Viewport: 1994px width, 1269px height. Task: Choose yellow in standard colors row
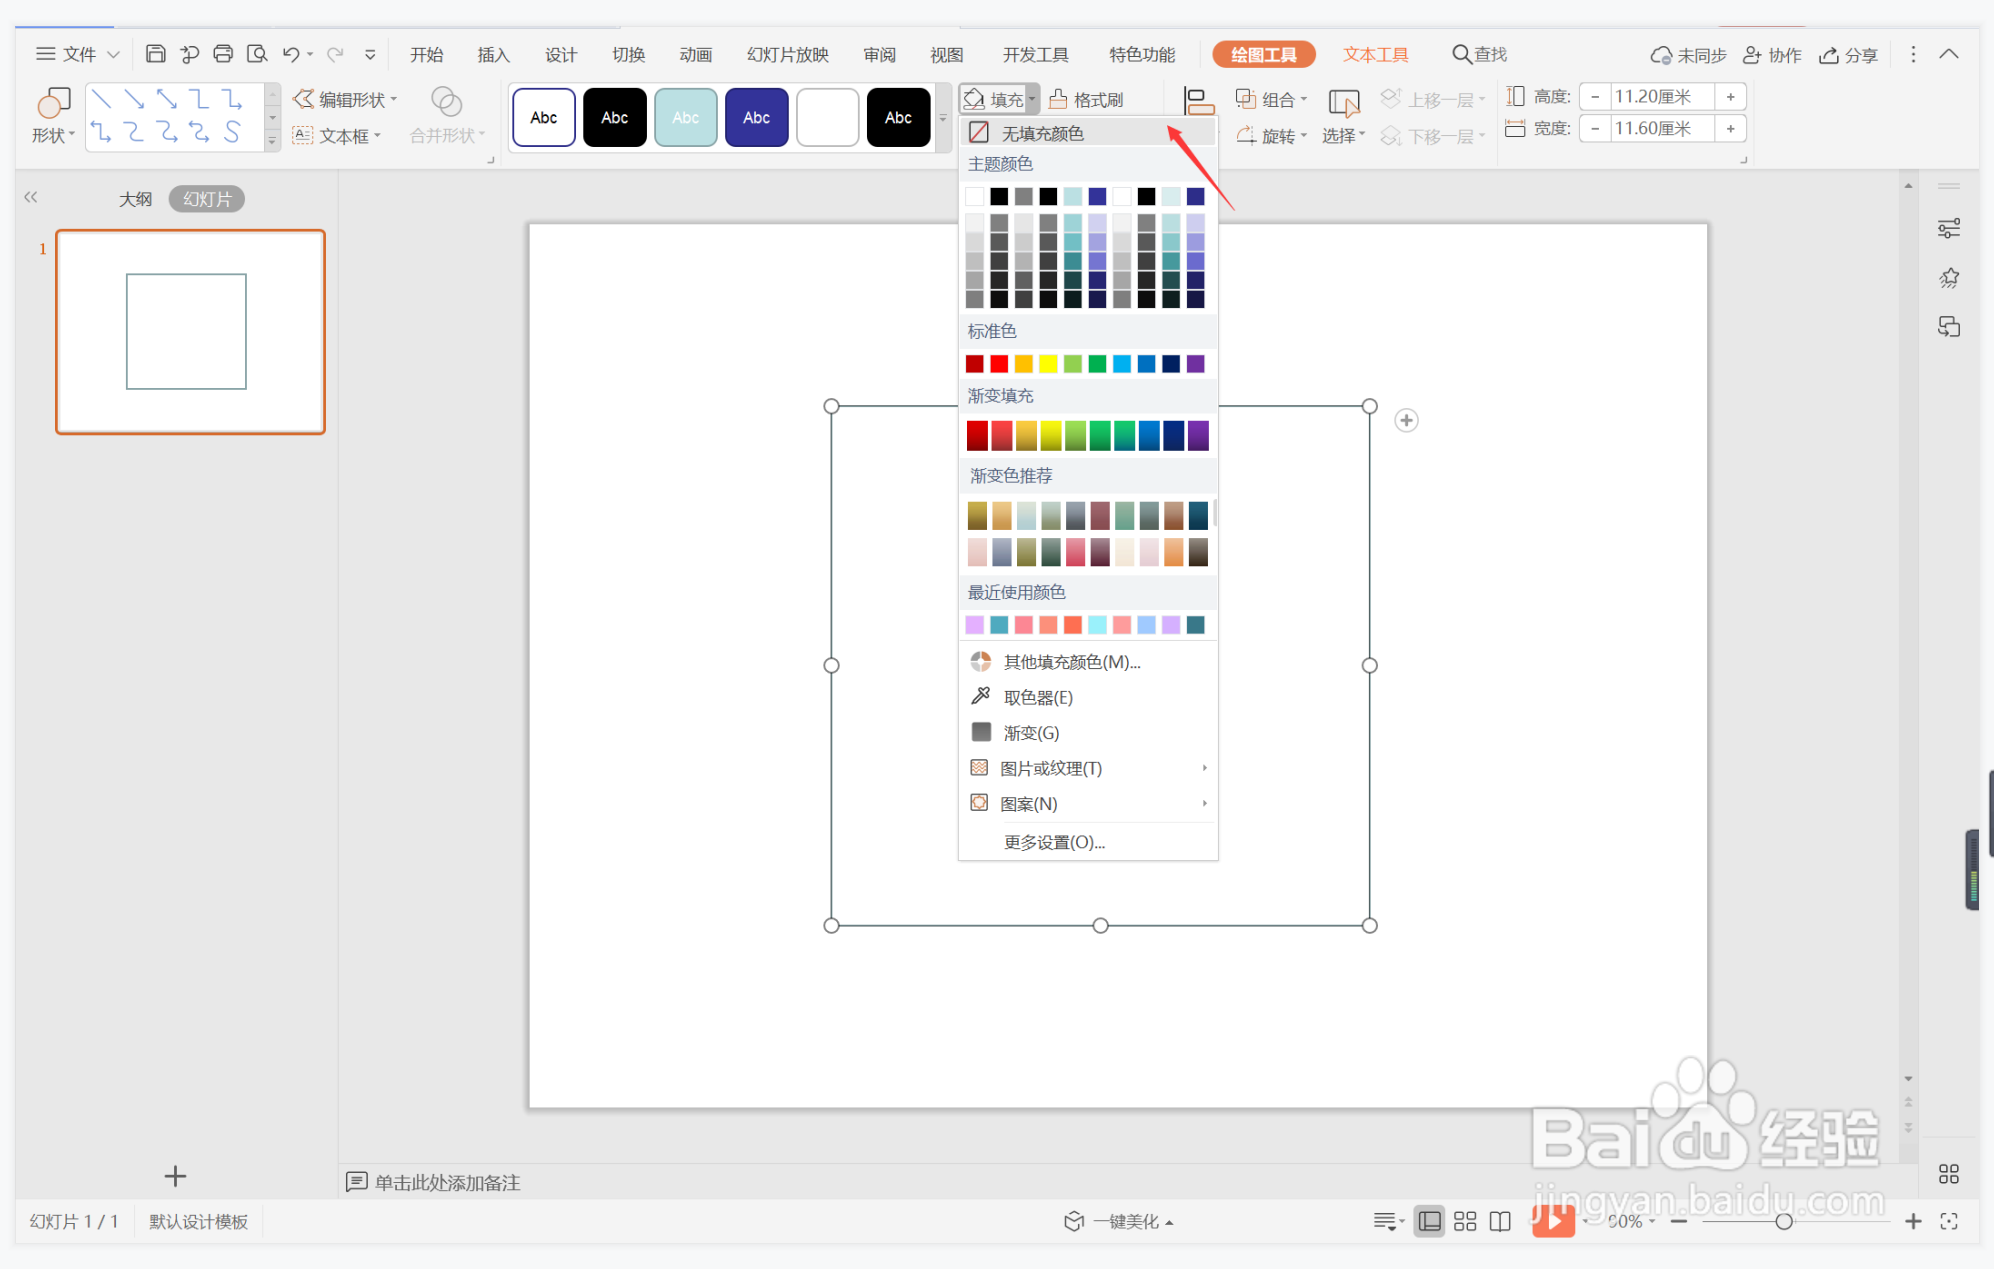click(1048, 364)
